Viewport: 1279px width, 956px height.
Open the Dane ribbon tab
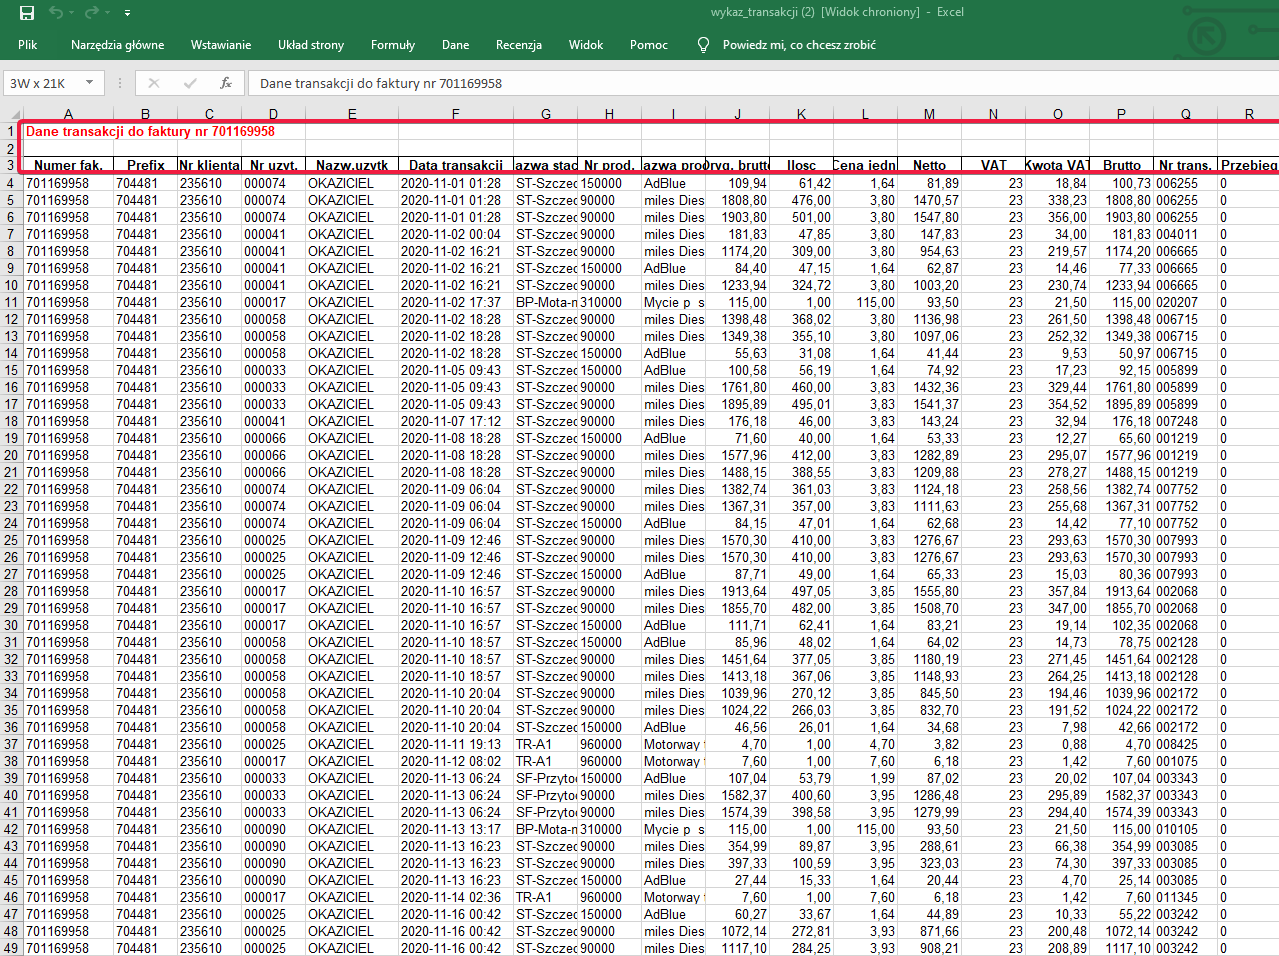coord(456,45)
